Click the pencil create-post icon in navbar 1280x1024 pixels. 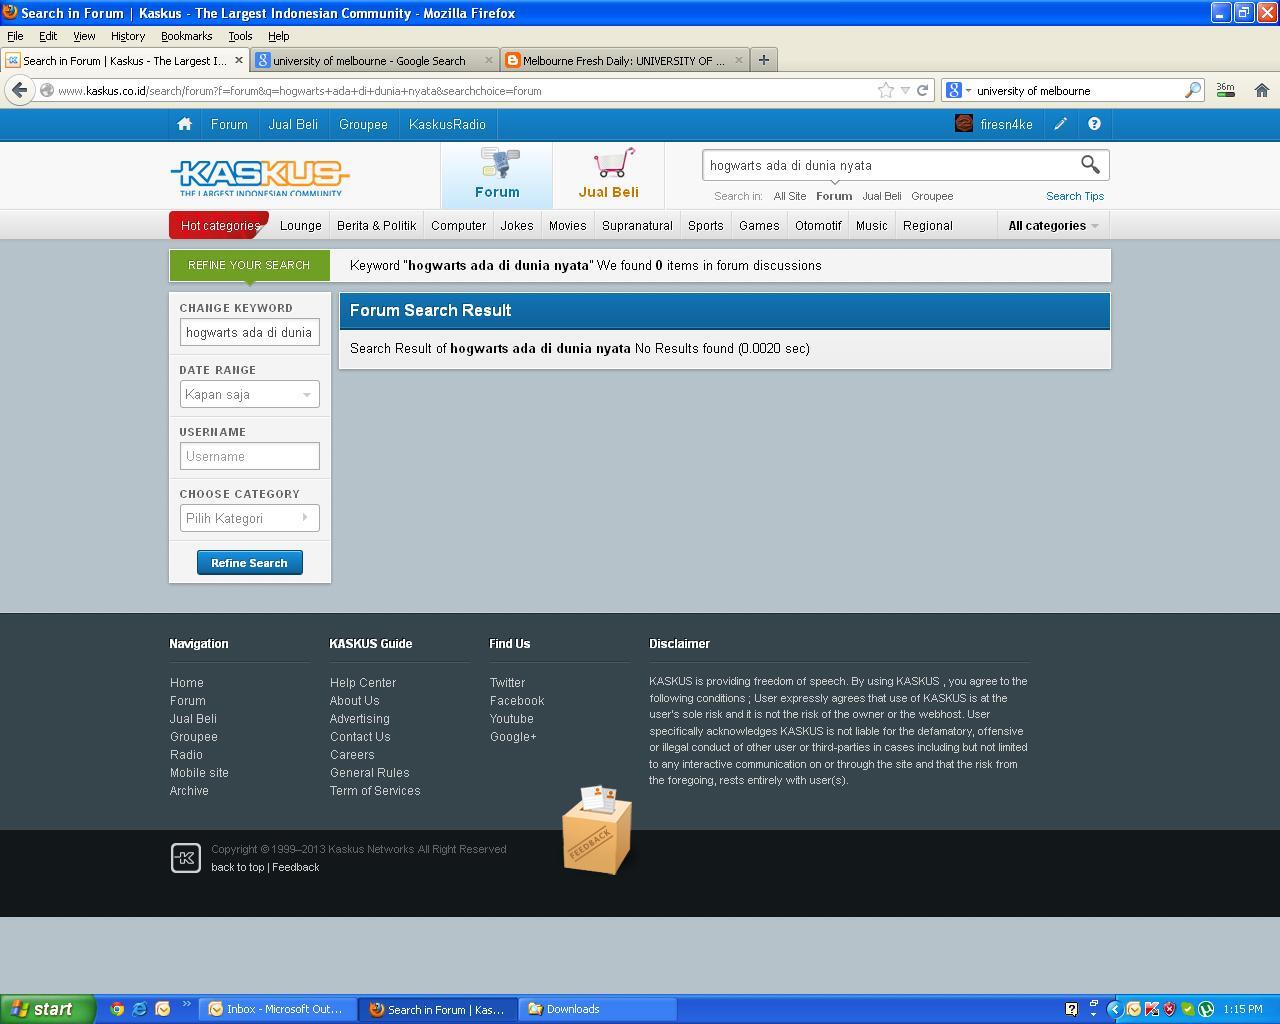[1060, 124]
